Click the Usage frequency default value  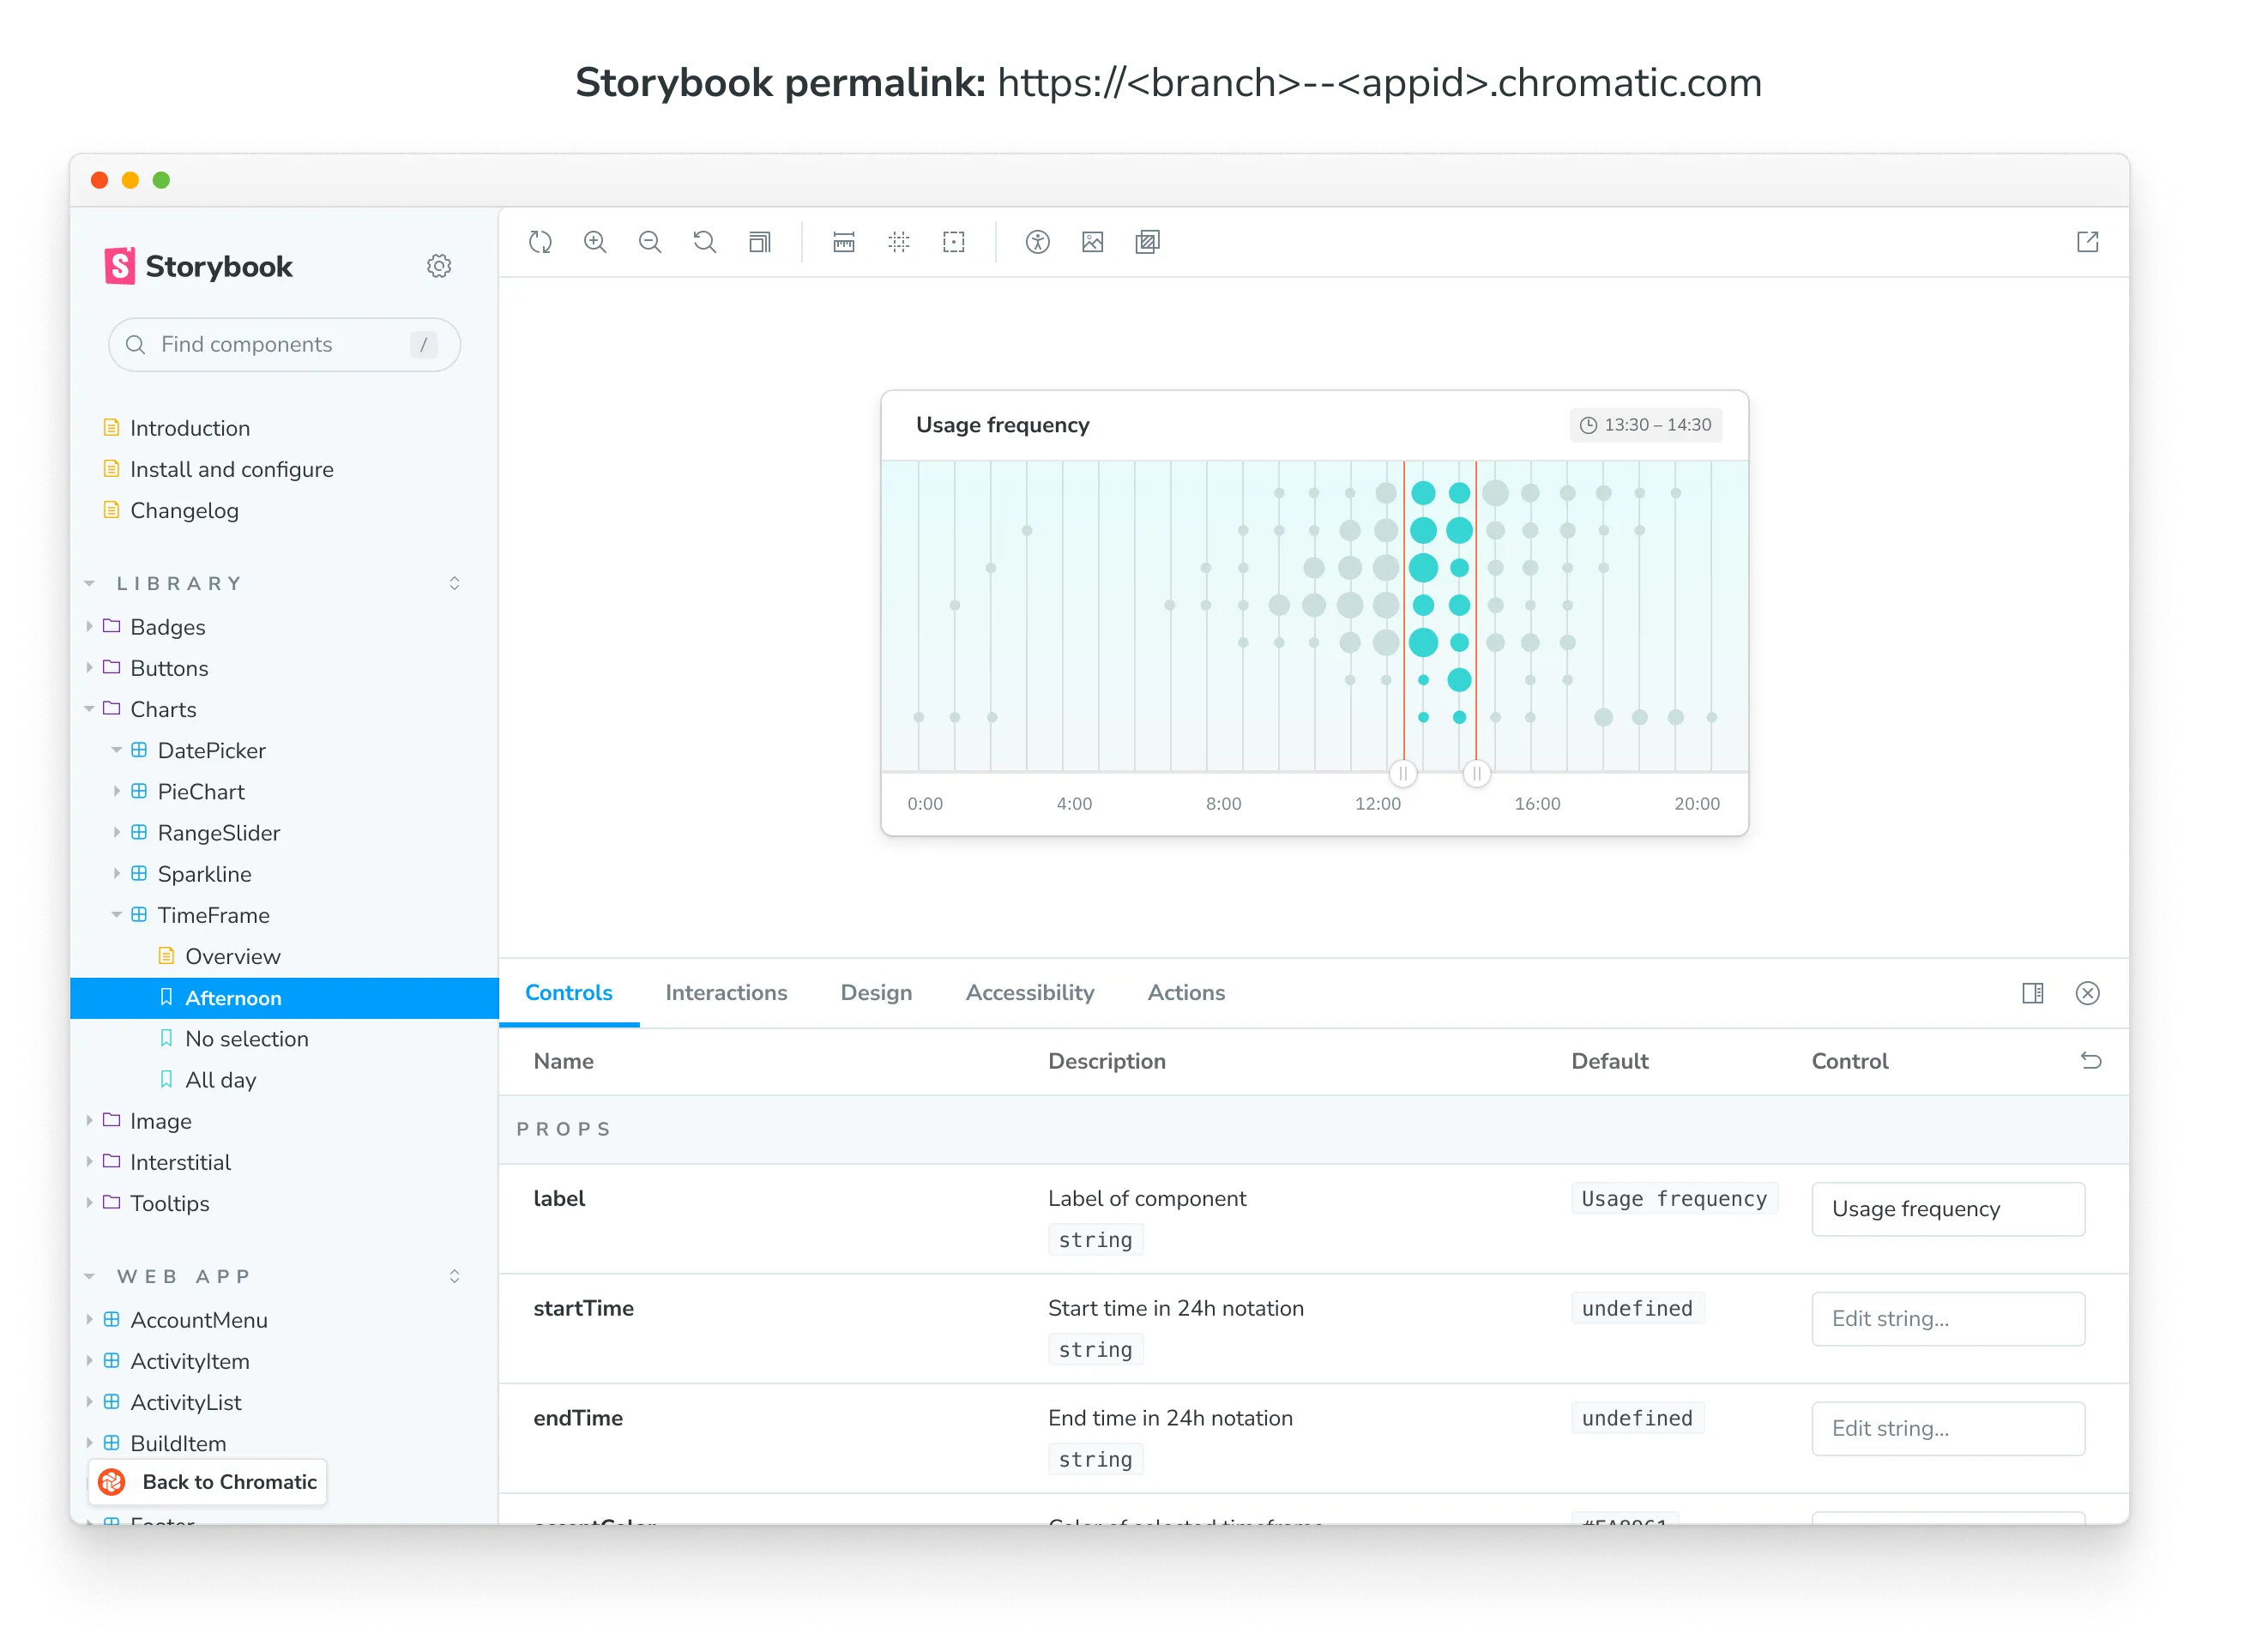[x=1674, y=1199]
